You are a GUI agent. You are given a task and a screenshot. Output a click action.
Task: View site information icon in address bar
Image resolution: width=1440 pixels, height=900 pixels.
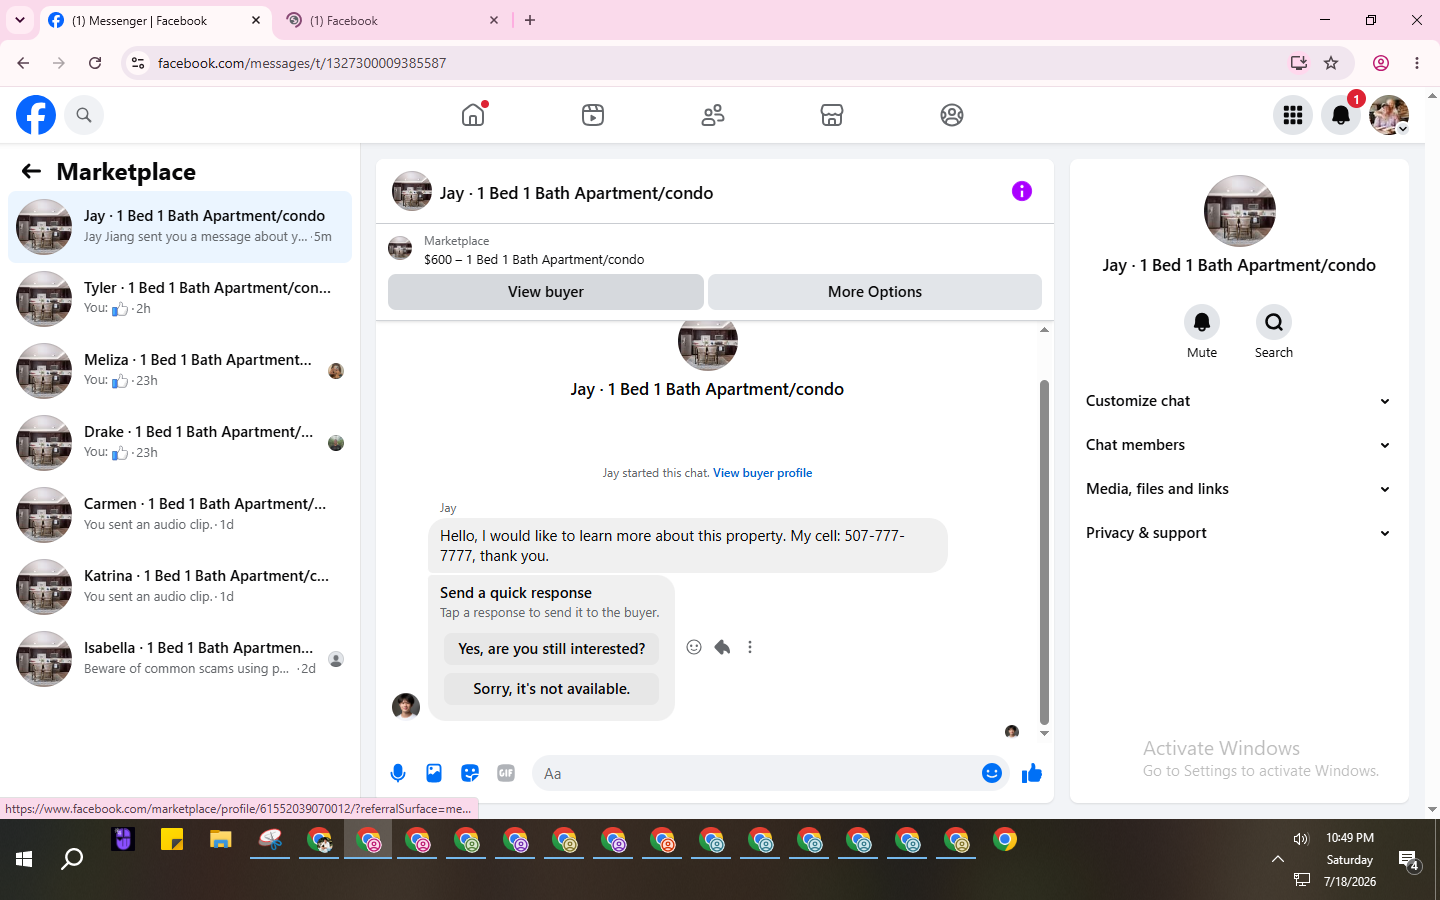pos(138,63)
